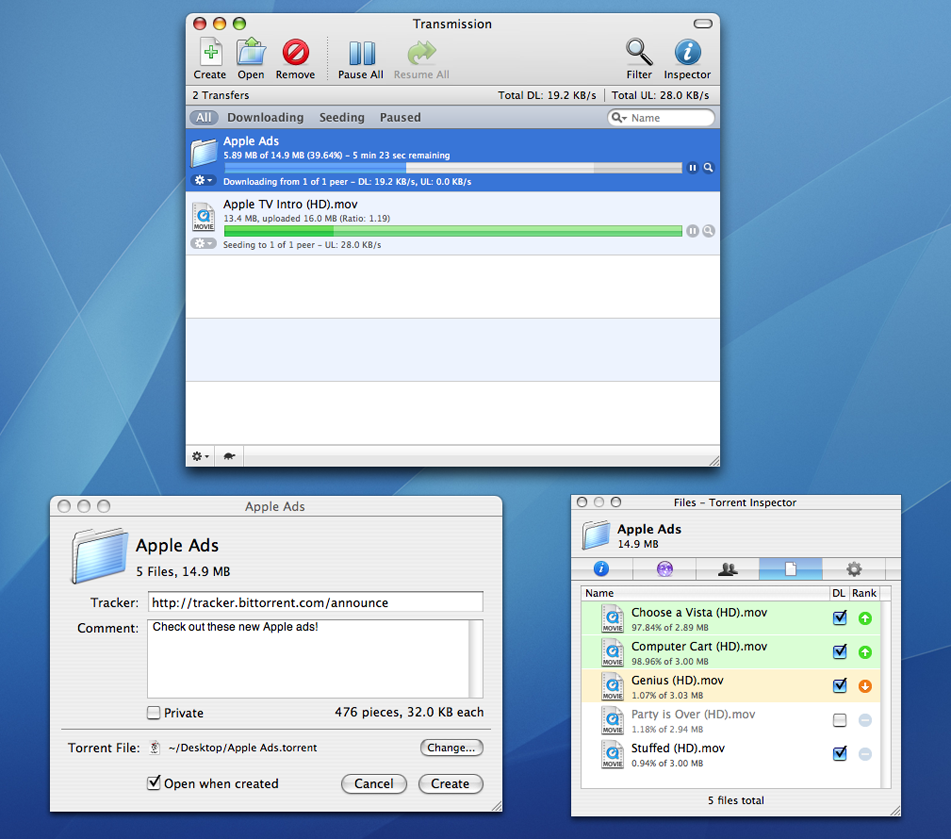Screen dimensions: 951x839
Task: Show only Seeding transfers
Action: point(342,117)
